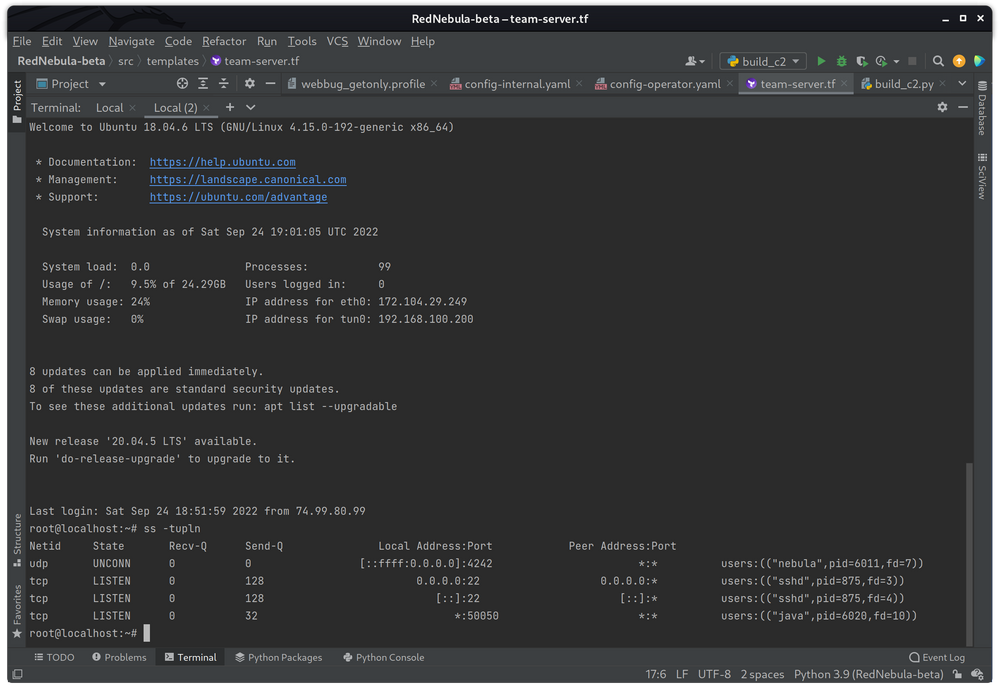Follow the help.ubuntu.com link
The image size is (1000, 690).
(x=222, y=161)
